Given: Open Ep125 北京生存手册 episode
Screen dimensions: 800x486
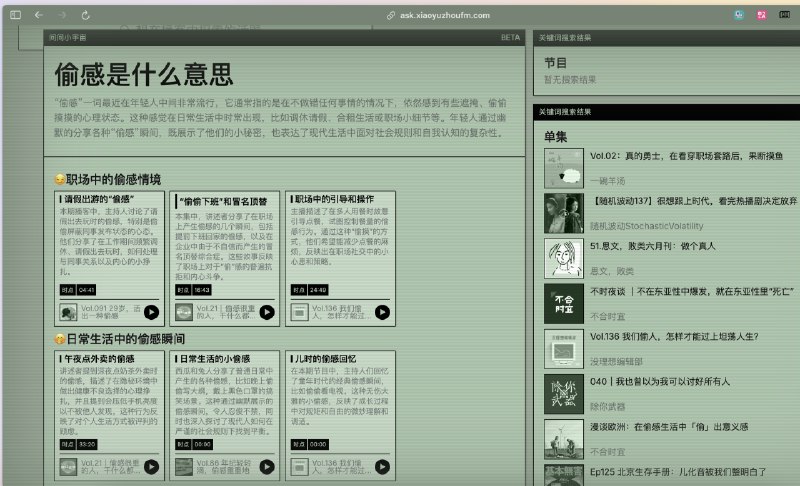Looking at the screenshot, I should [x=678, y=472].
